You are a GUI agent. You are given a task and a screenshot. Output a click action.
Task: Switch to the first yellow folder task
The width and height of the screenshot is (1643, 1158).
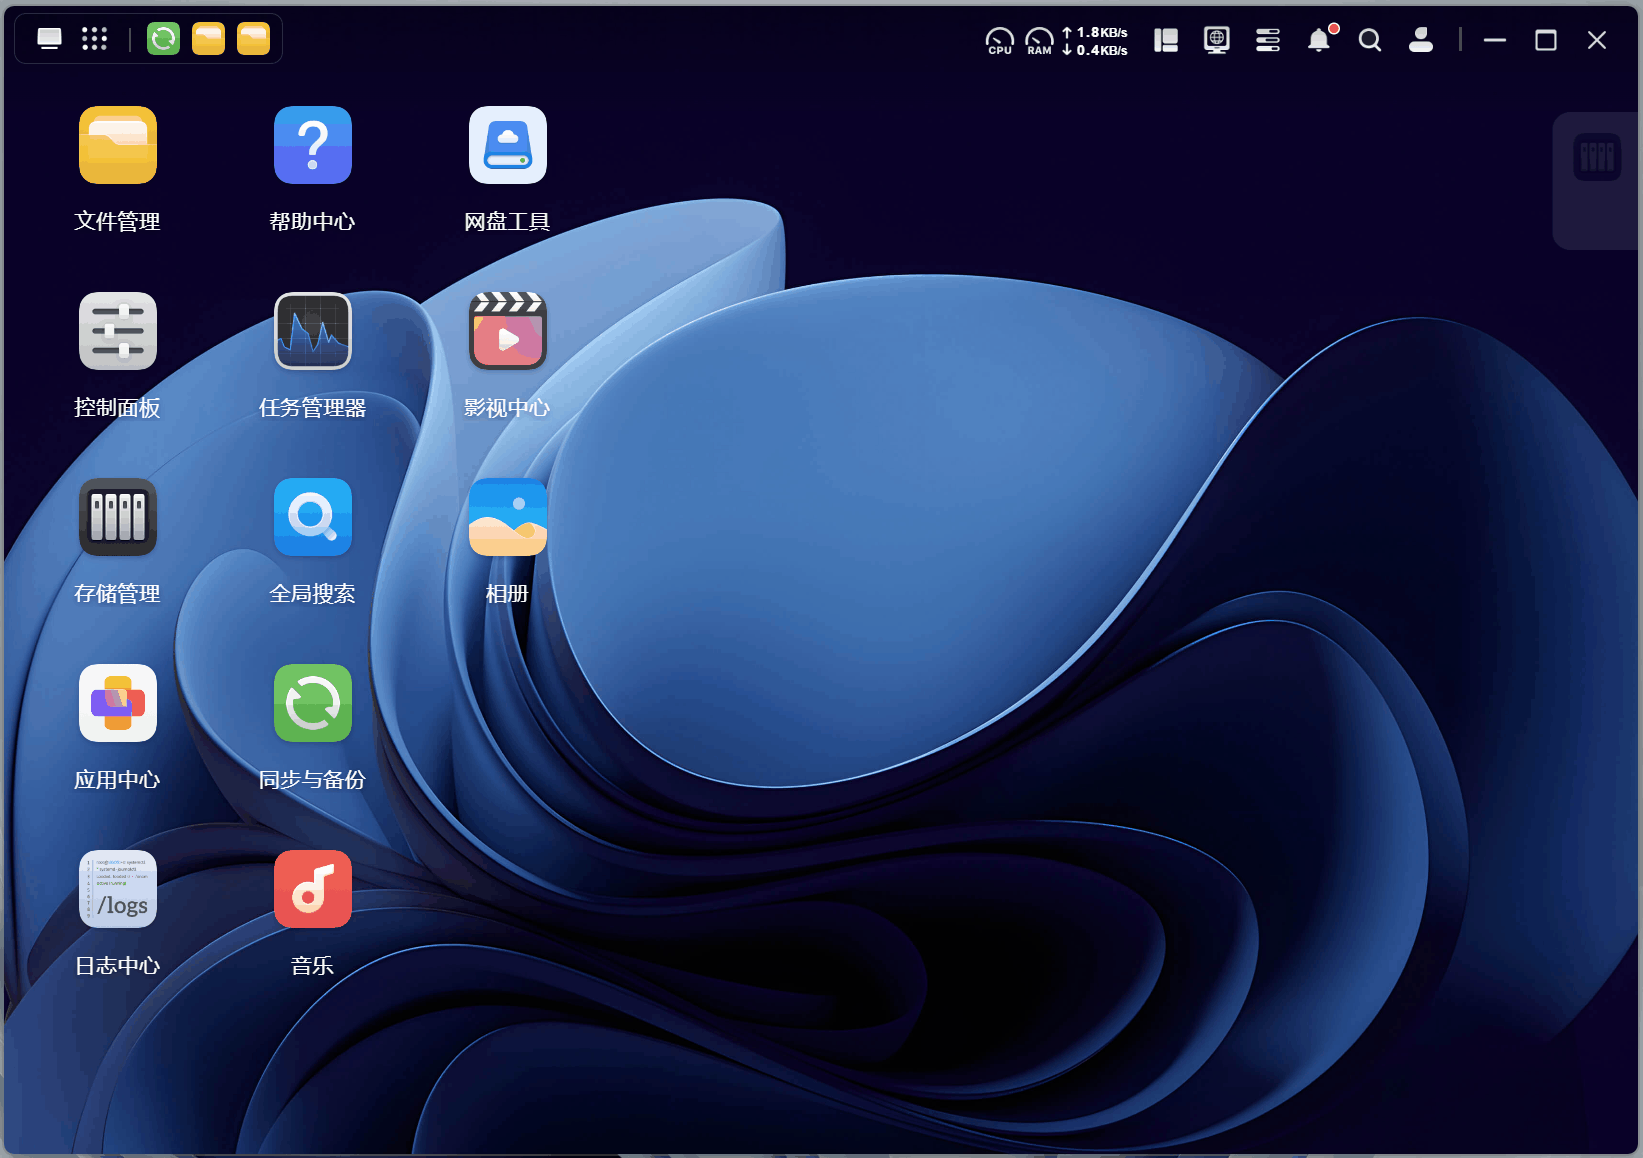pos(209,39)
